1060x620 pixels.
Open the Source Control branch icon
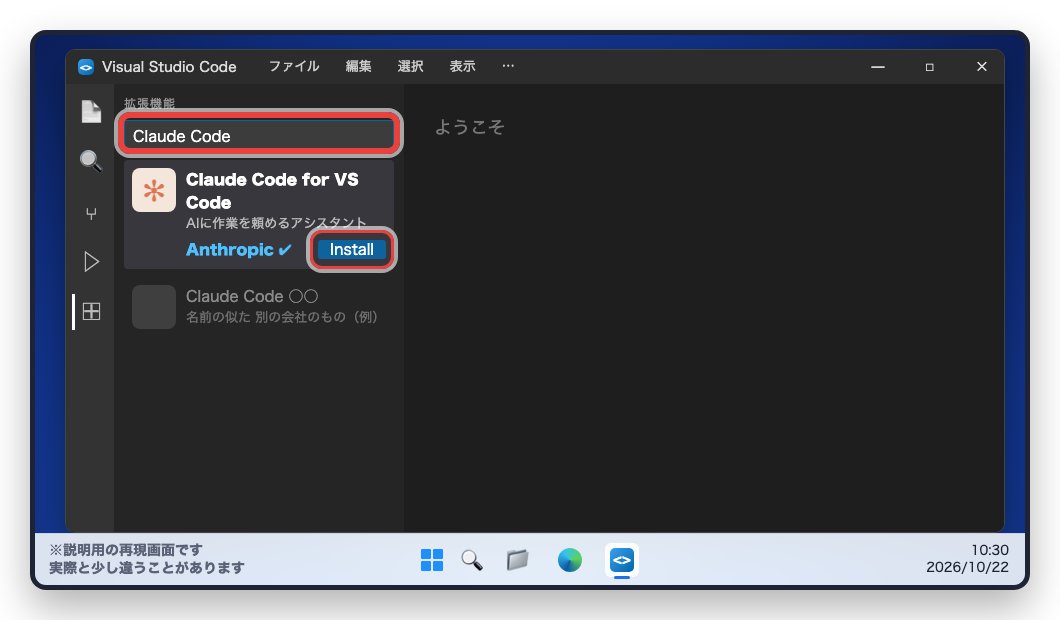pyautogui.click(x=91, y=214)
